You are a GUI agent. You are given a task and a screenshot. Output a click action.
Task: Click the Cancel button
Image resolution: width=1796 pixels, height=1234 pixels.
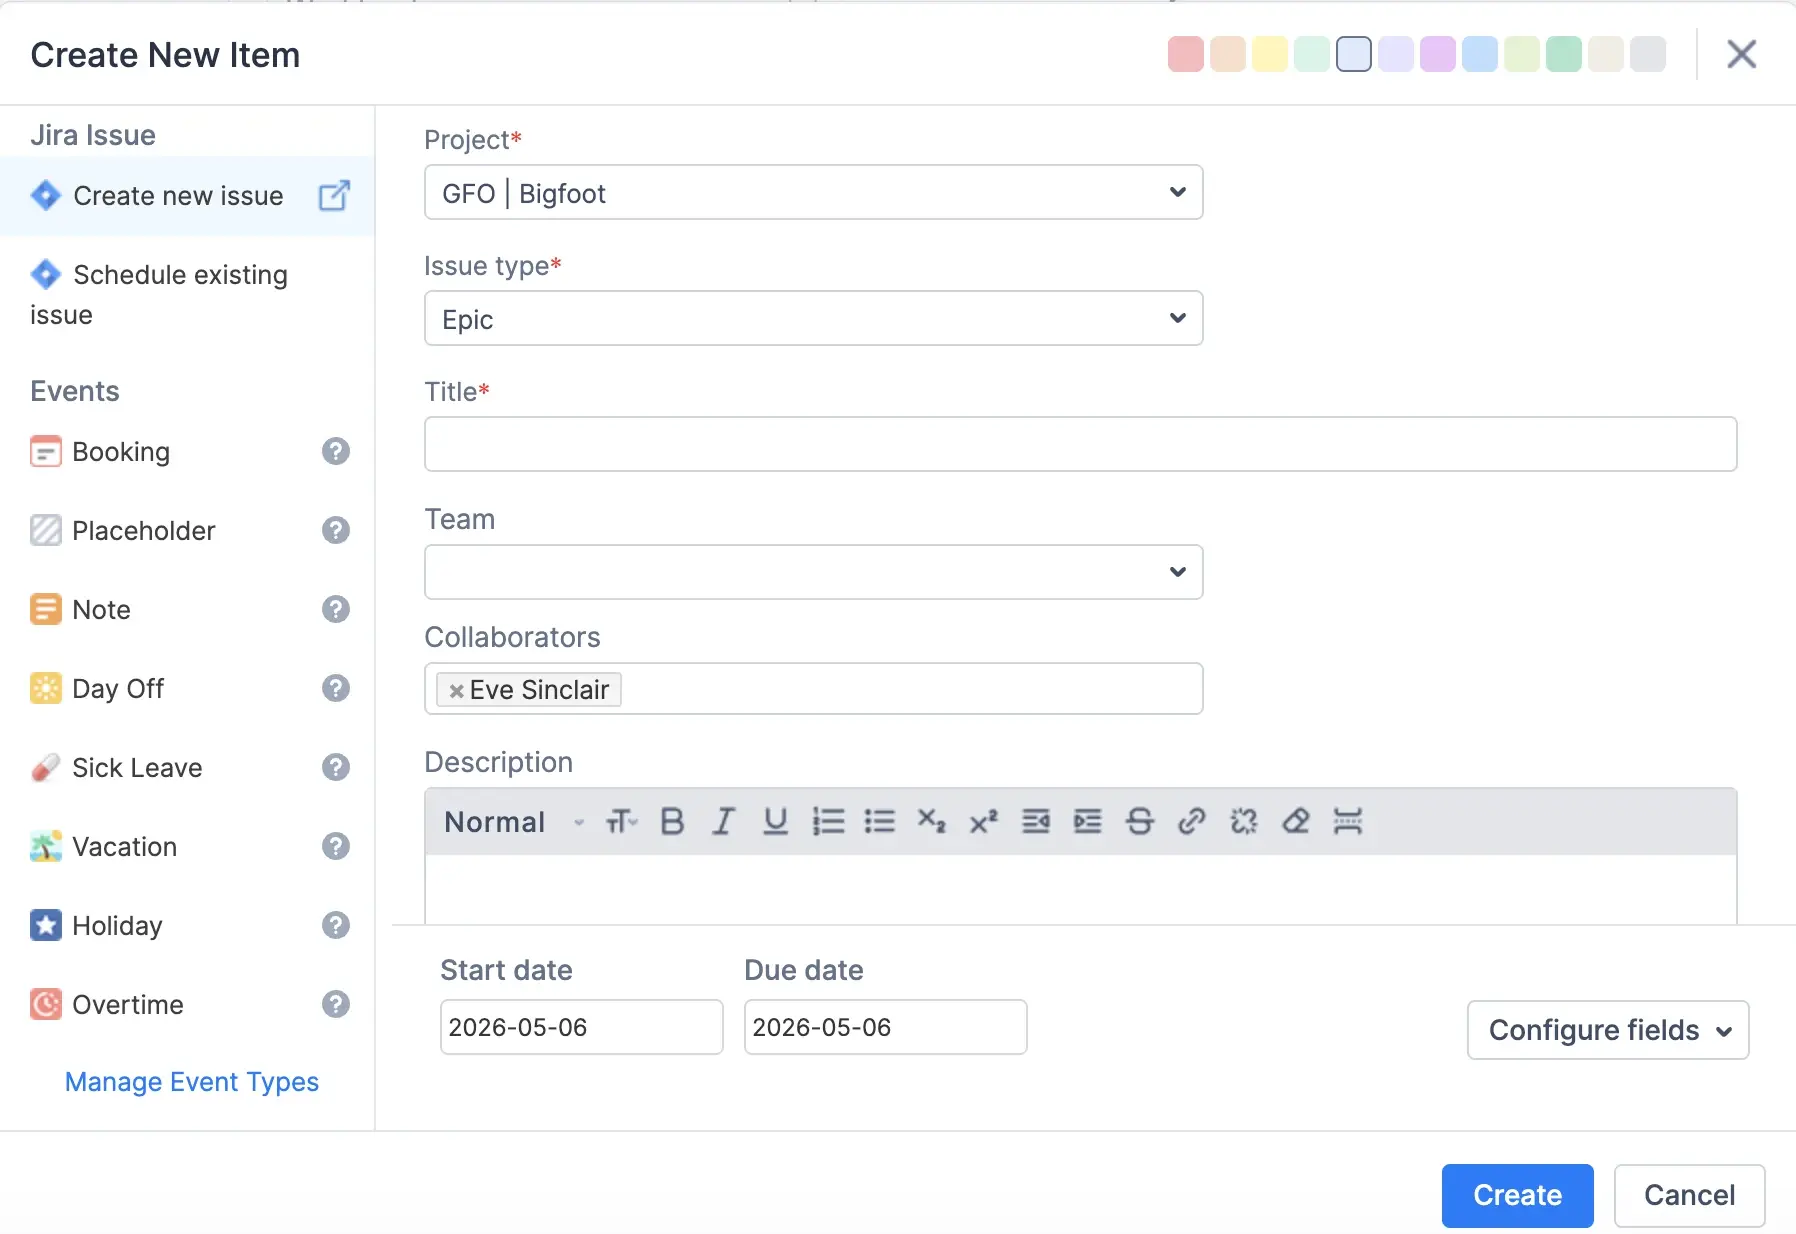point(1689,1195)
